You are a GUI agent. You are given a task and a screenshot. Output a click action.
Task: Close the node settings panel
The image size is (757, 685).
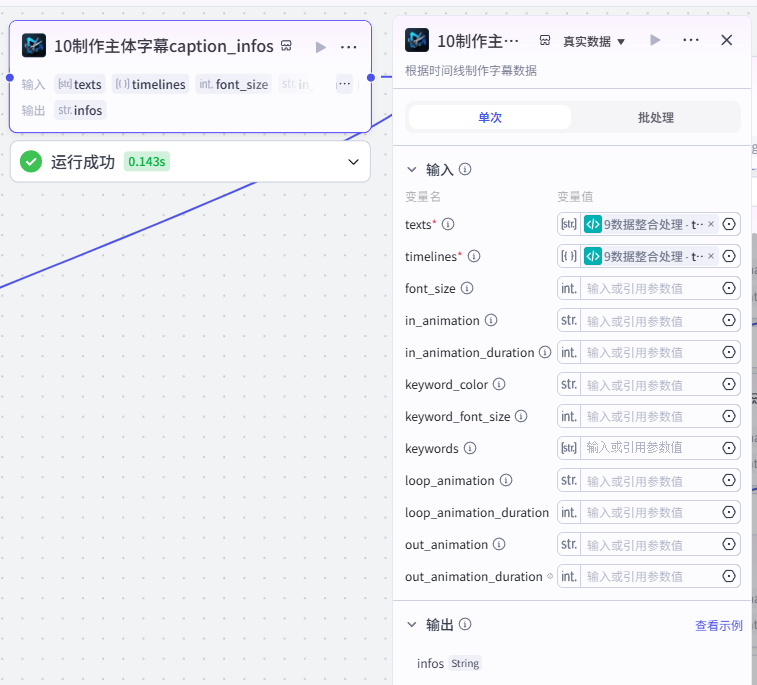tap(727, 40)
